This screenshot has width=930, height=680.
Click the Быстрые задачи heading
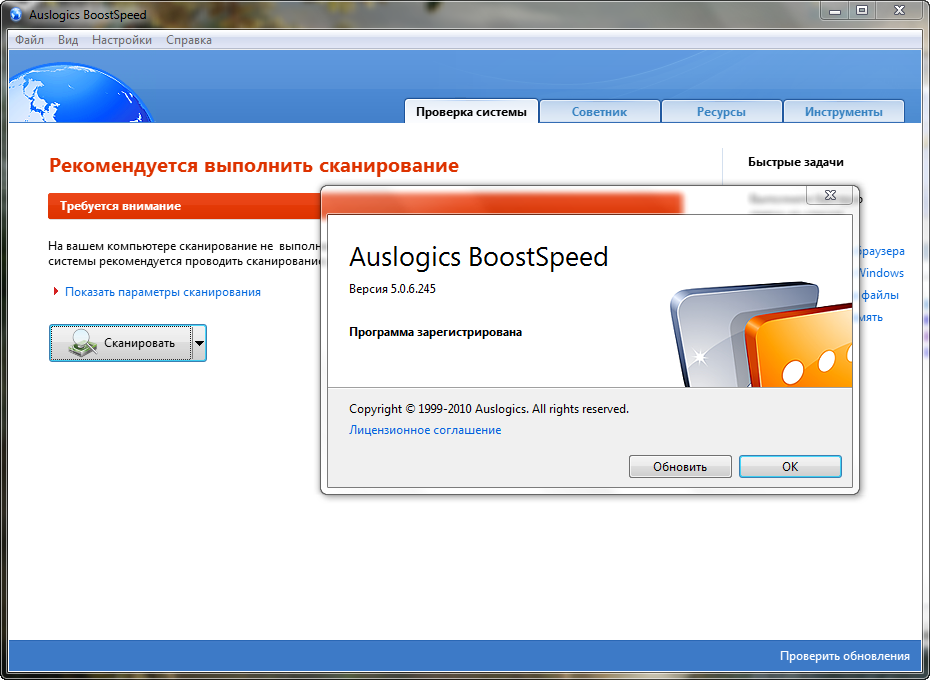point(795,162)
